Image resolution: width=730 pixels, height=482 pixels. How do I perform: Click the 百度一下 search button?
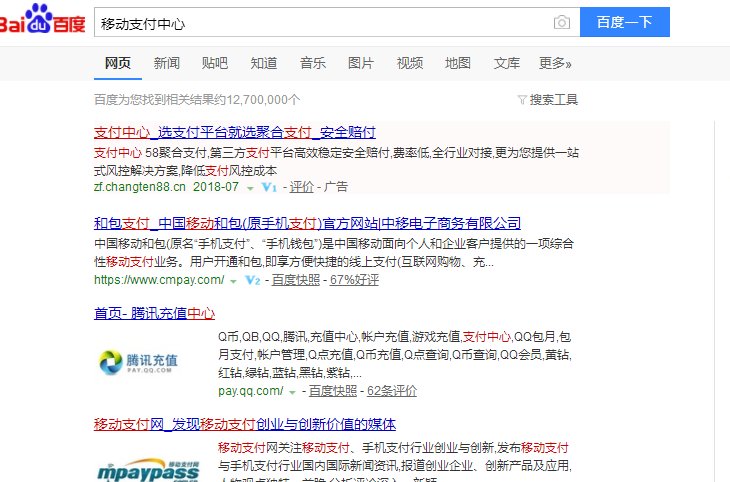[625, 22]
